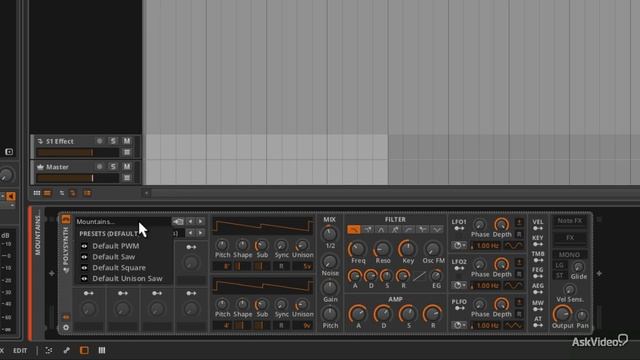This screenshot has width=640, height=360.
Task: Open the Note FX device chain slot
Action: pyautogui.click(x=570, y=221)
